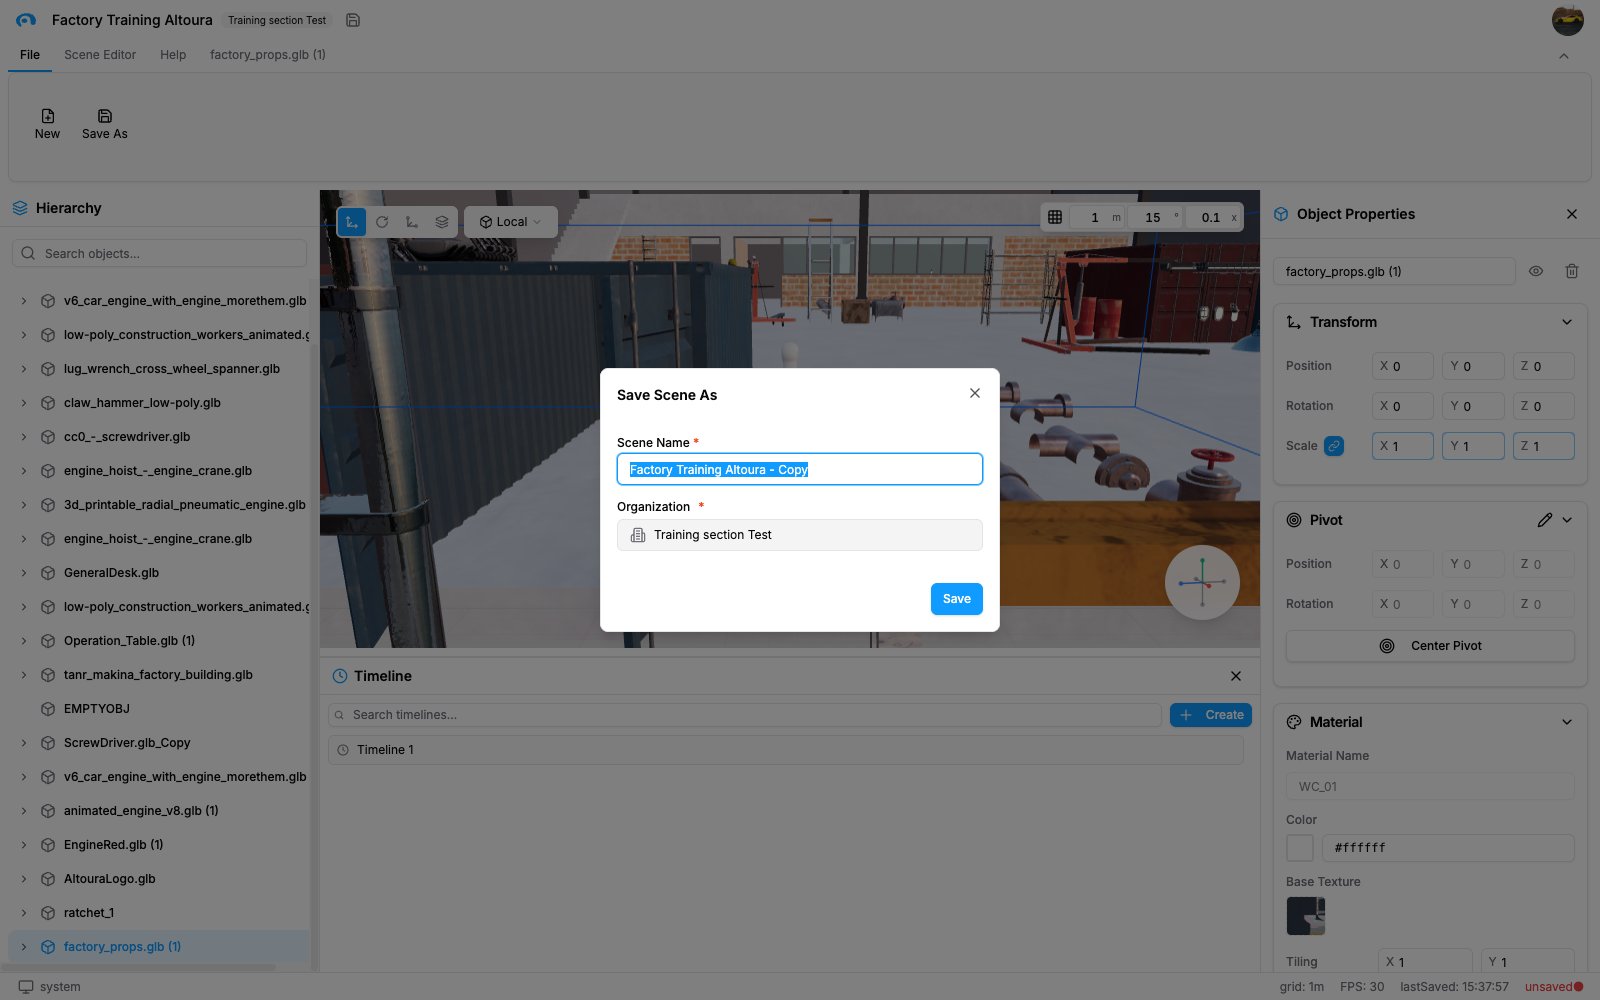This screenshot has height=1000, width=1600.
Task: Click the Transform Scale X field
Action: tap(1403, 446)
